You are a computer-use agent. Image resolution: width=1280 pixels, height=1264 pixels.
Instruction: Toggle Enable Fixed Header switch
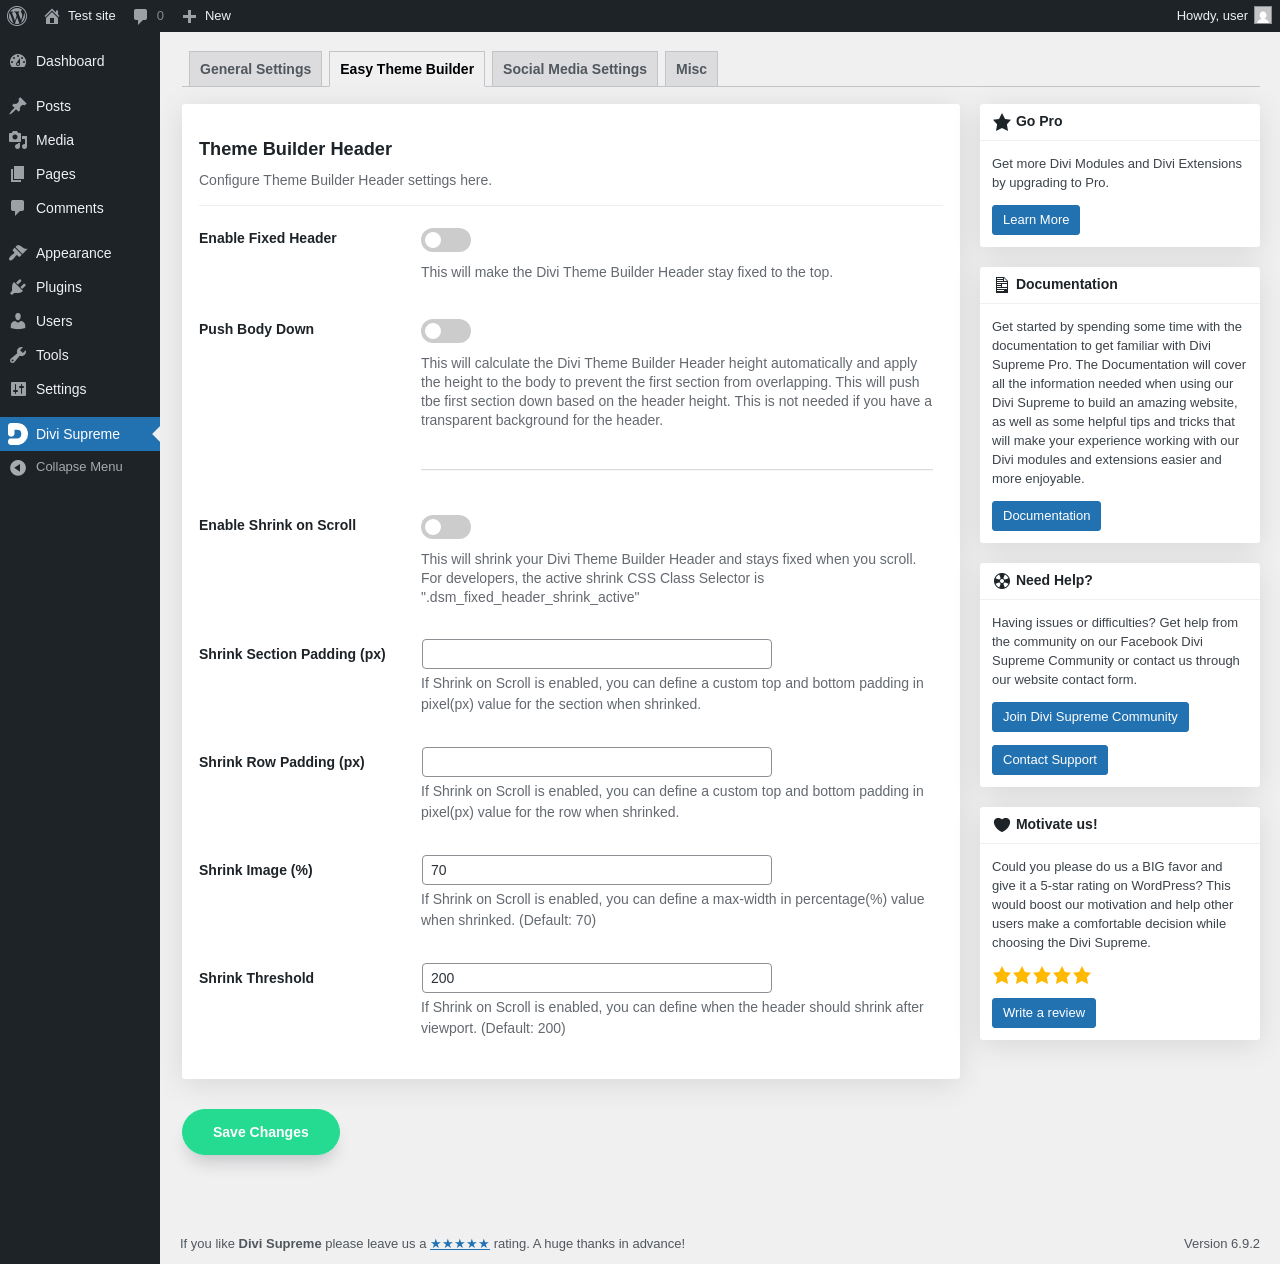pos(446,240)
